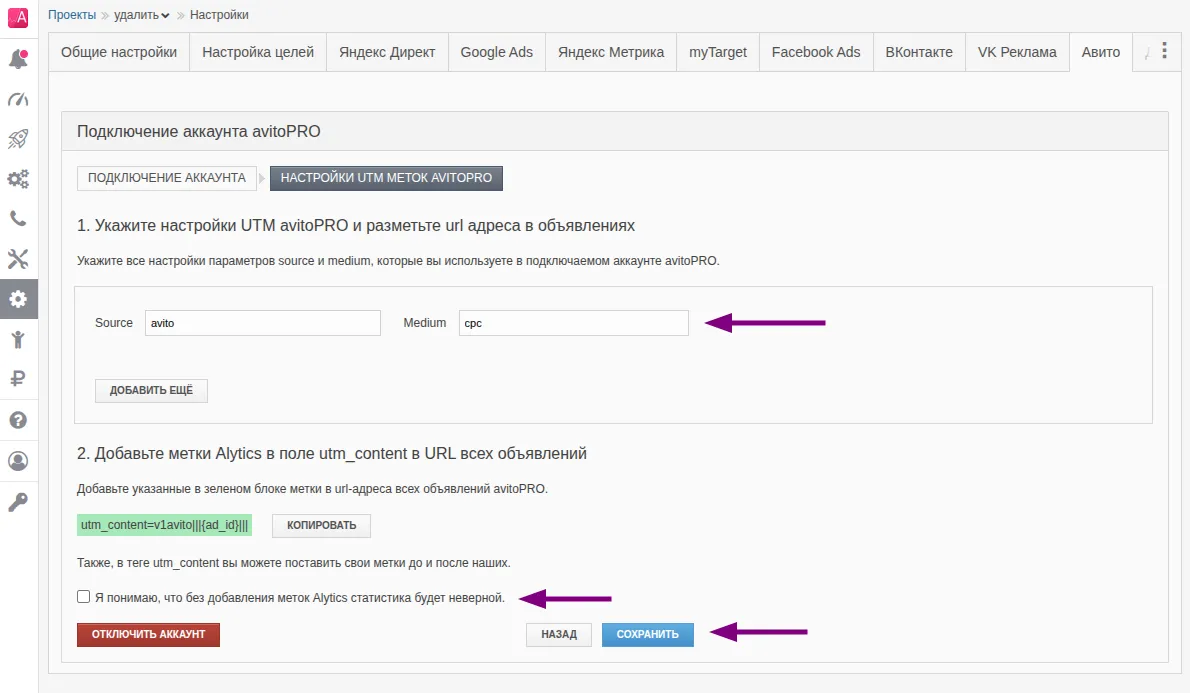The width and height of the screenshot is (1190, 693).
Task: Click the Source input field
Action: (263, 323)
